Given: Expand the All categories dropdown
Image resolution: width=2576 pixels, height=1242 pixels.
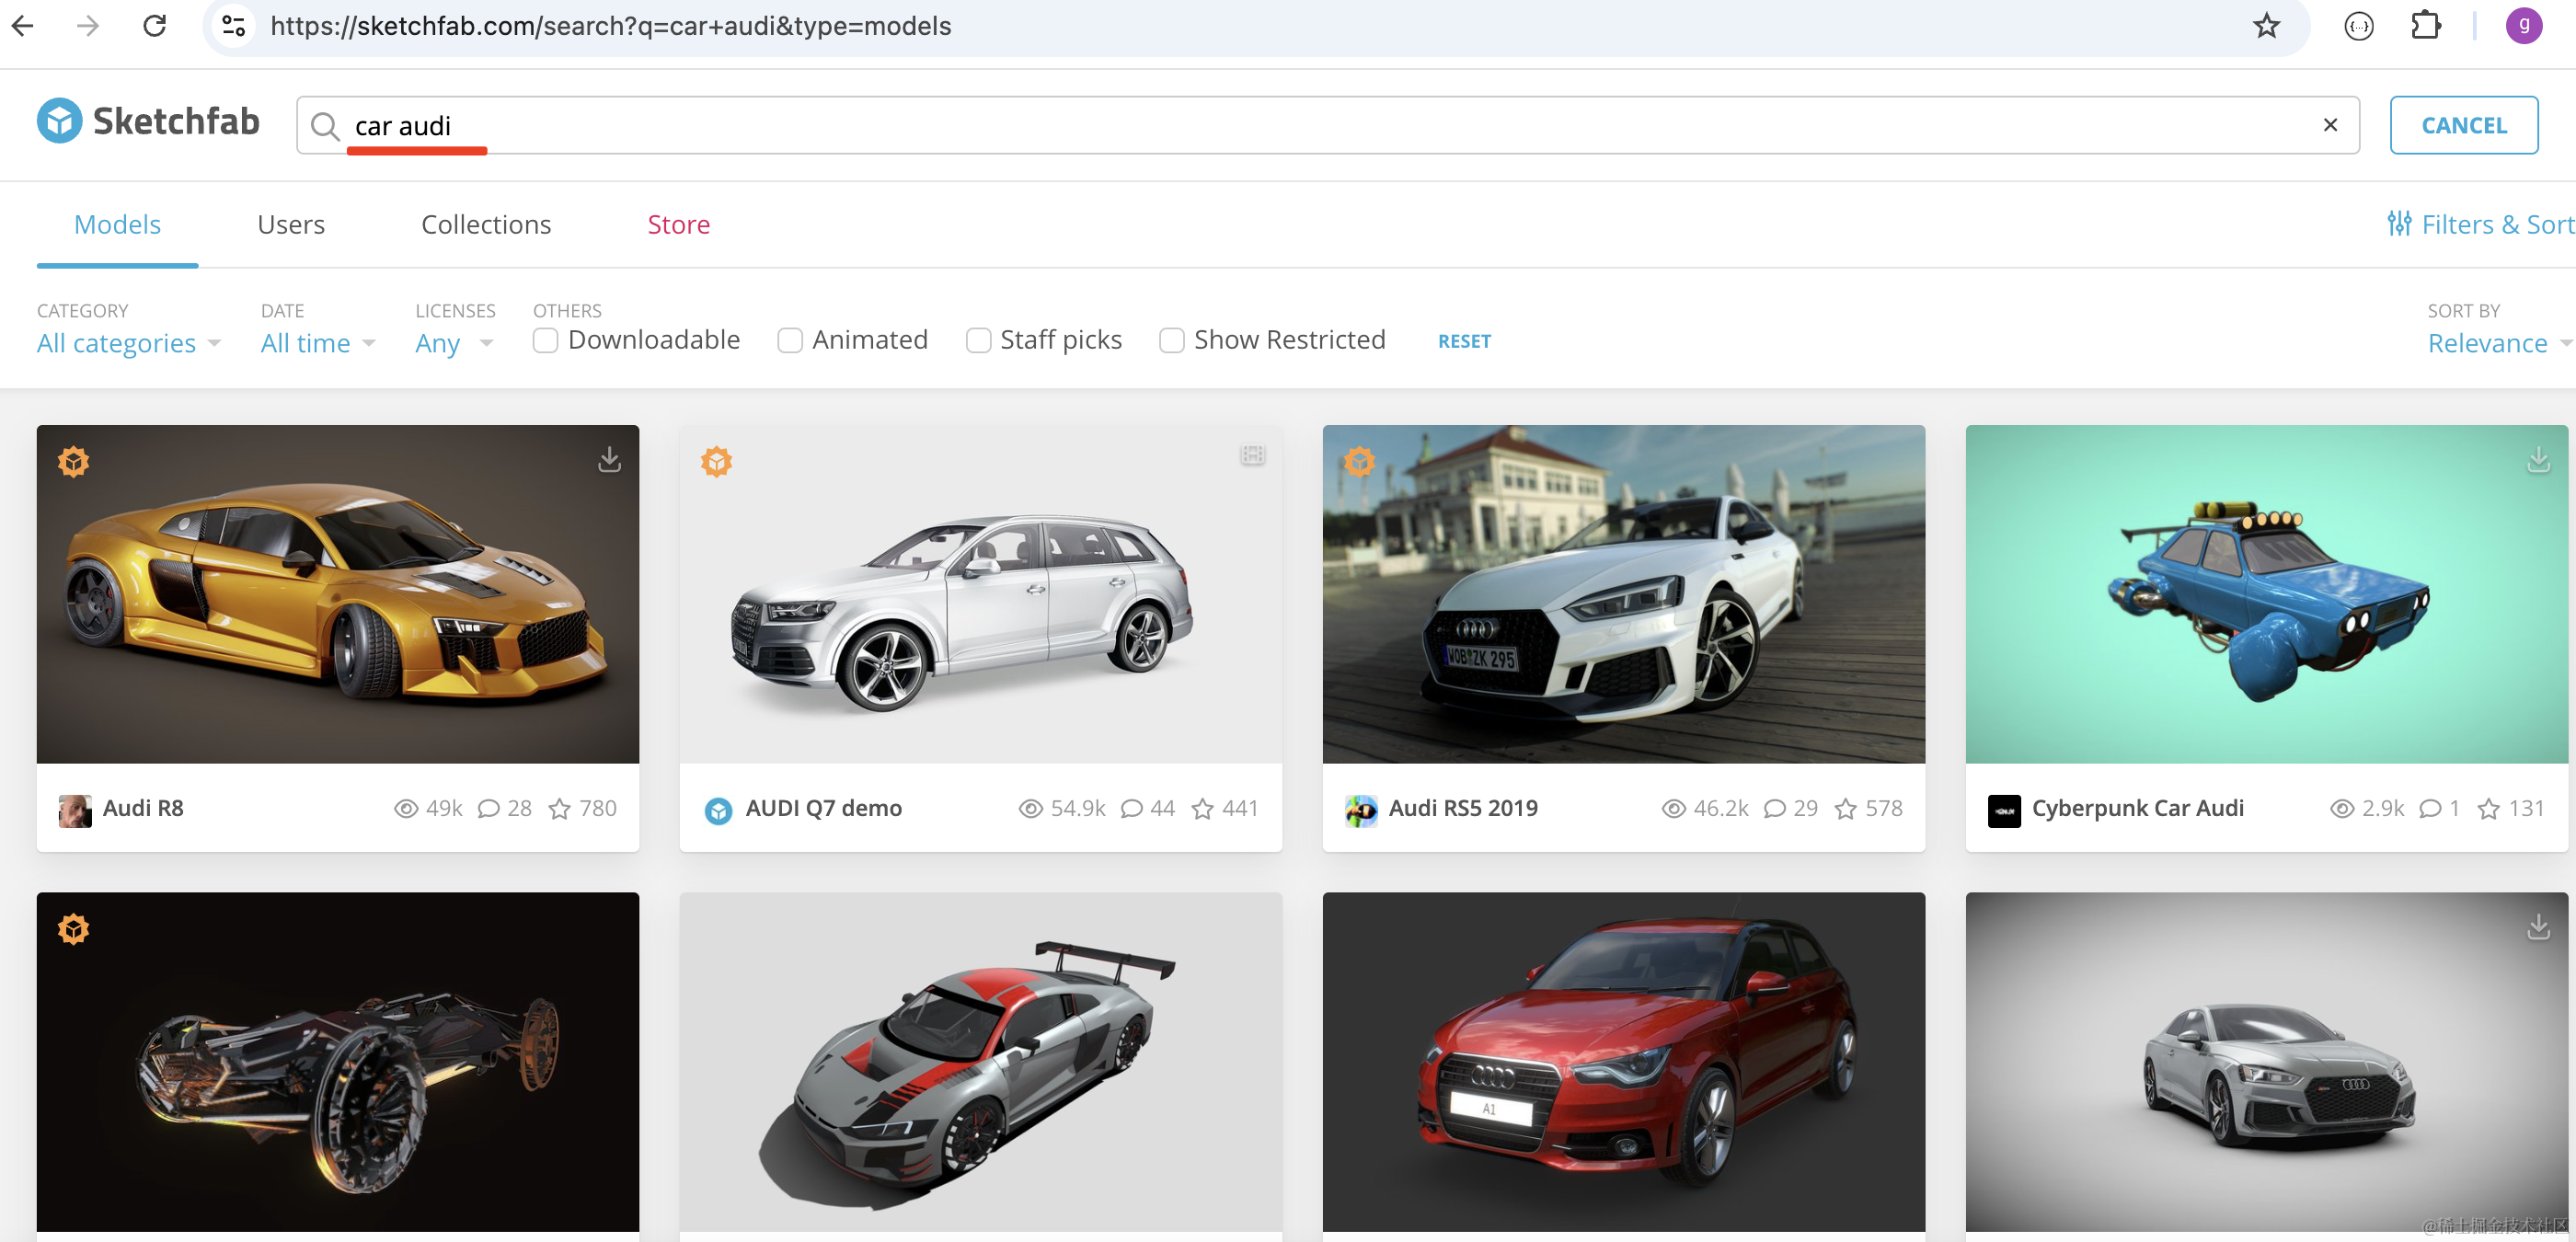Looking at the screenshot, I should click(129, 343).
